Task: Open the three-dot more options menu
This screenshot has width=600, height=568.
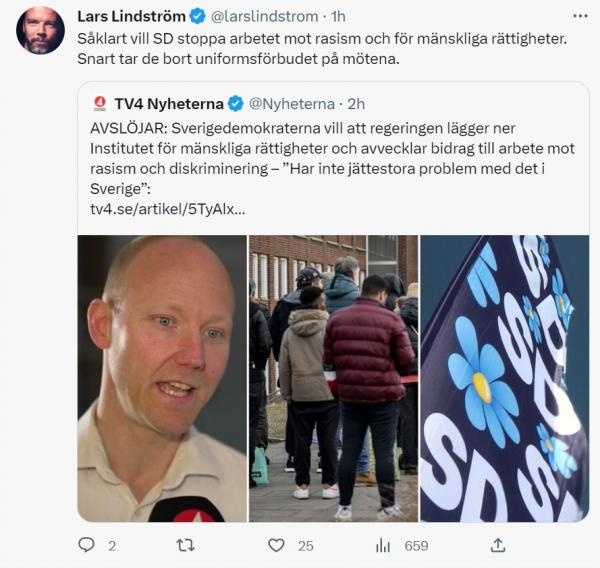Action: (x=580, y=16)
